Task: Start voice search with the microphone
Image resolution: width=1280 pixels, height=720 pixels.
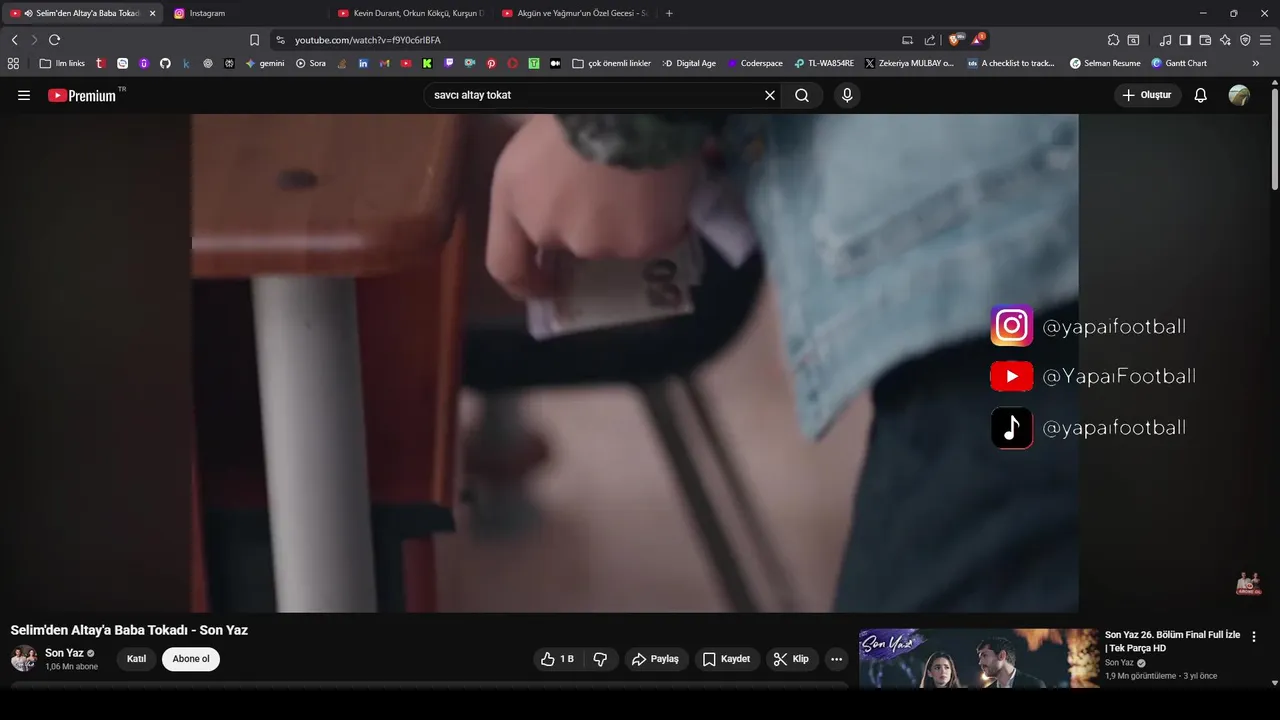Action: [847, 95]
